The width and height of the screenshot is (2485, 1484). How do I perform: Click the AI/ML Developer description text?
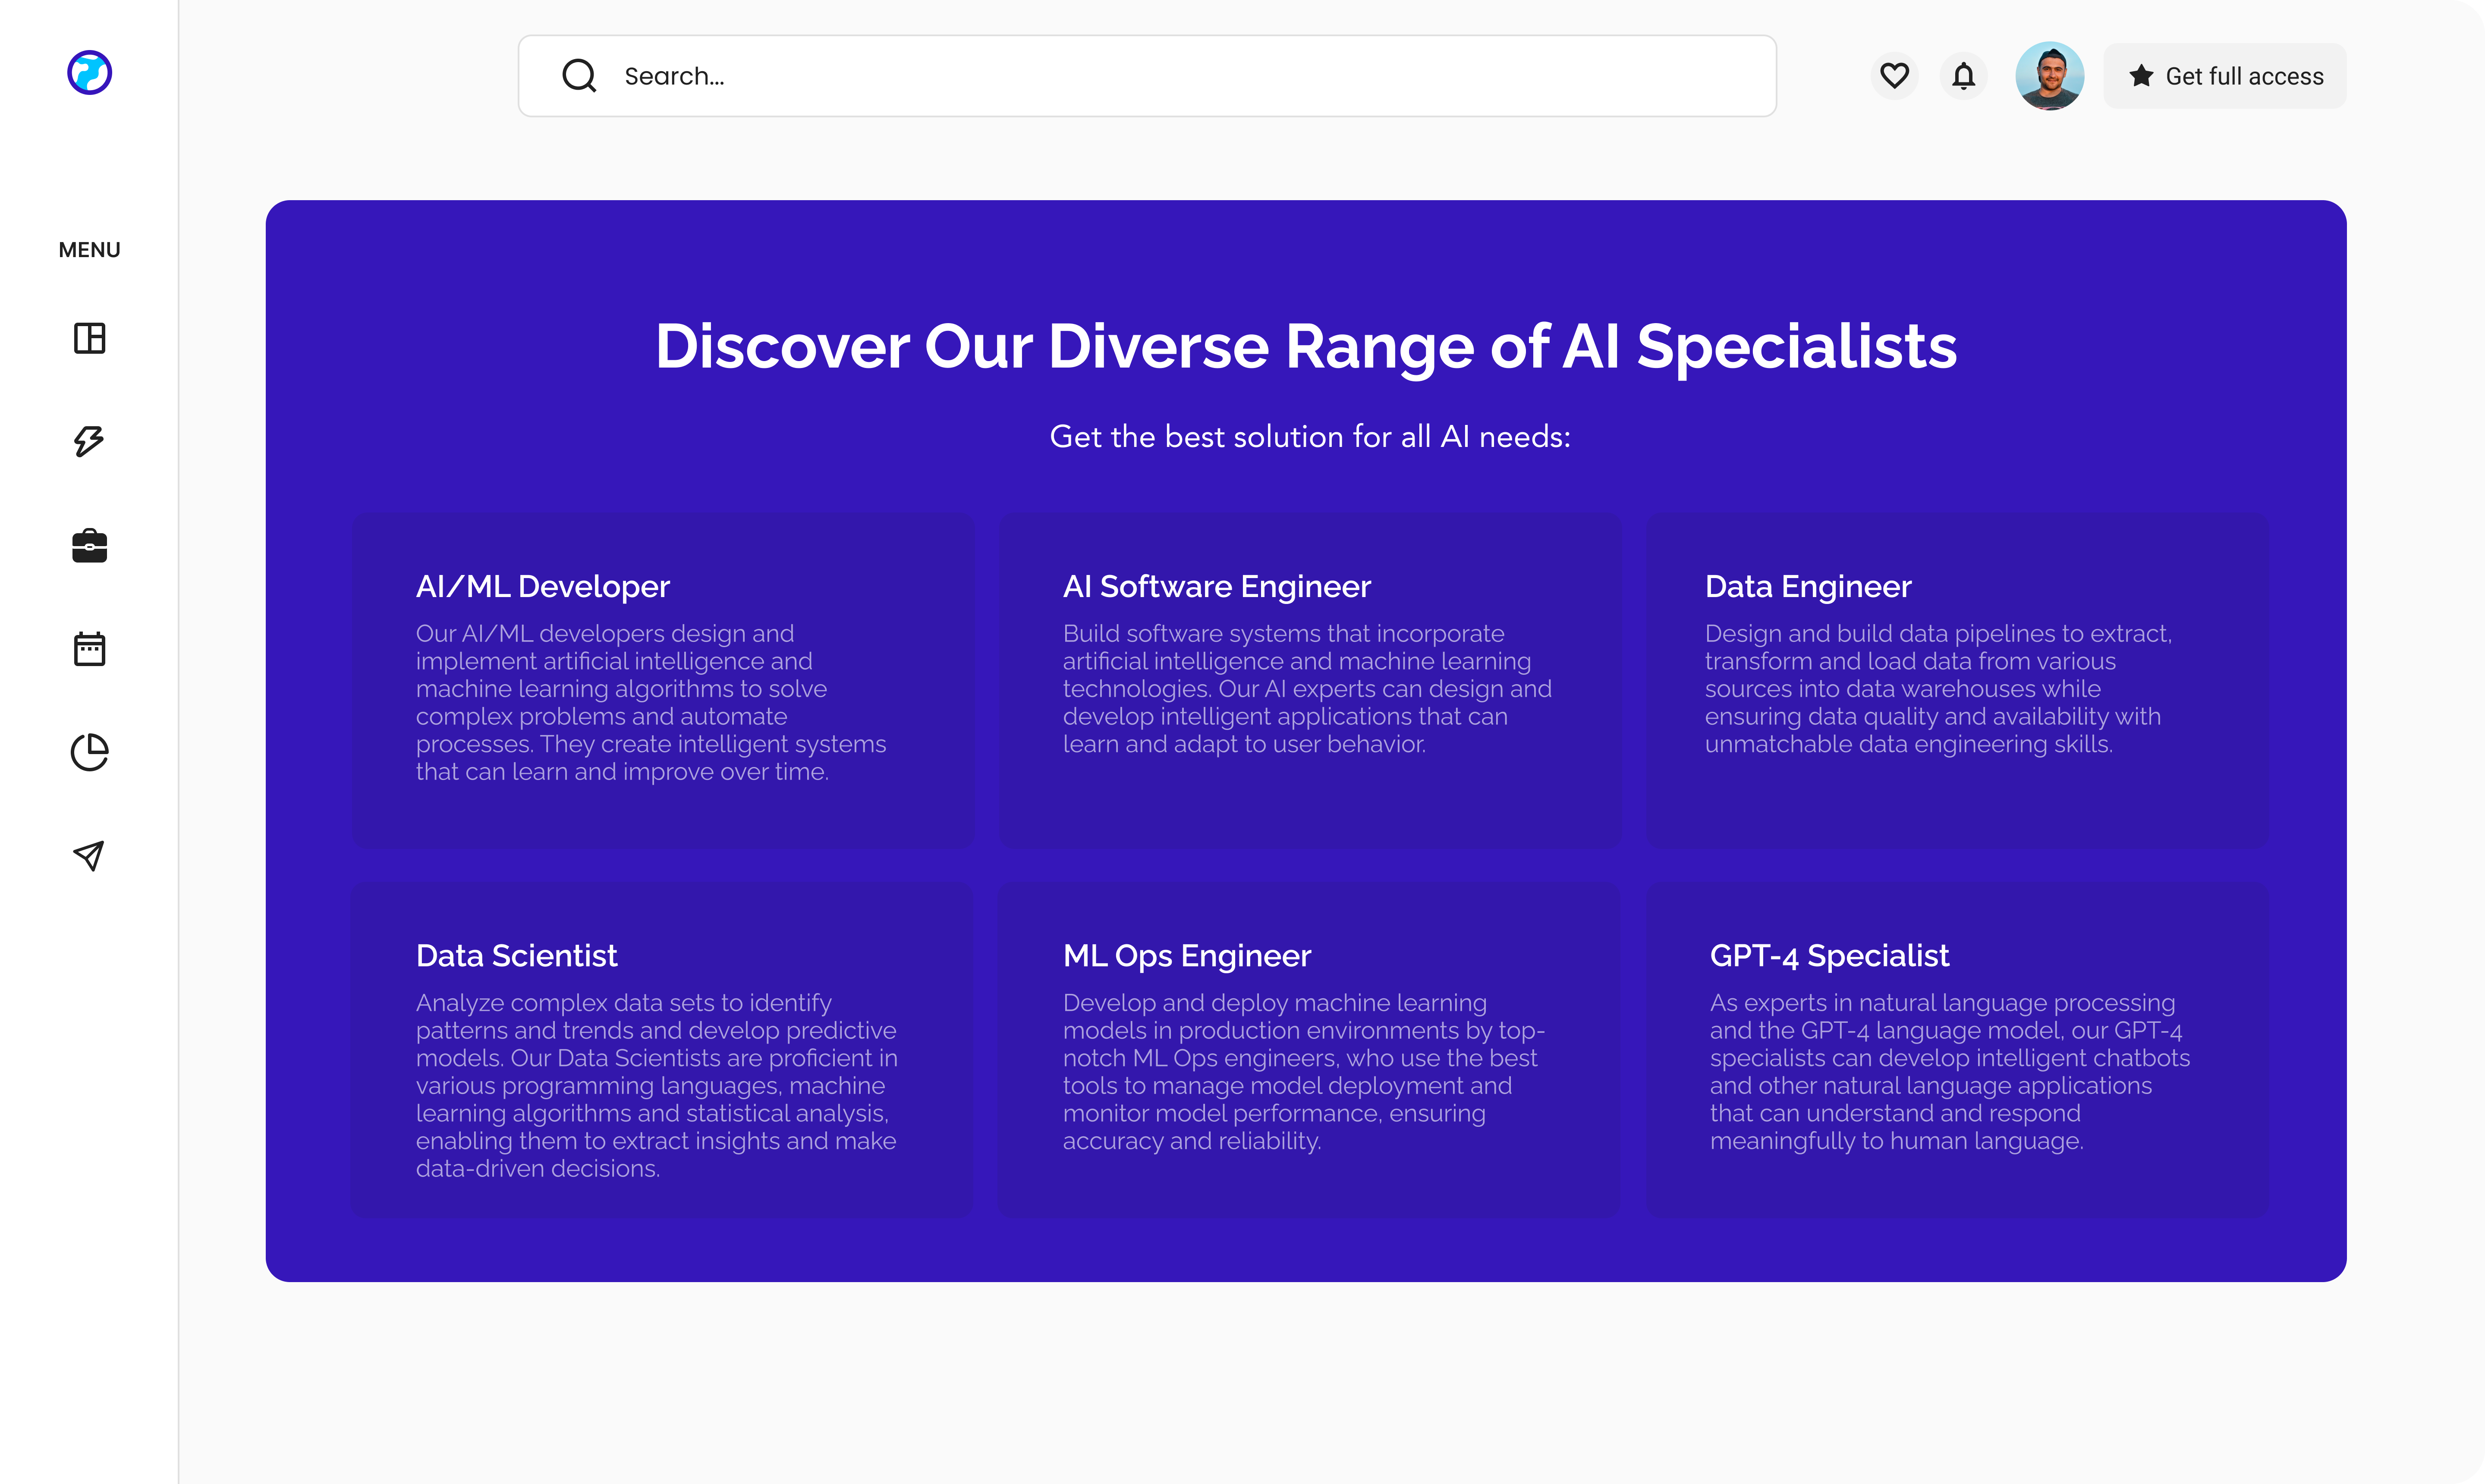coord(651,703)
